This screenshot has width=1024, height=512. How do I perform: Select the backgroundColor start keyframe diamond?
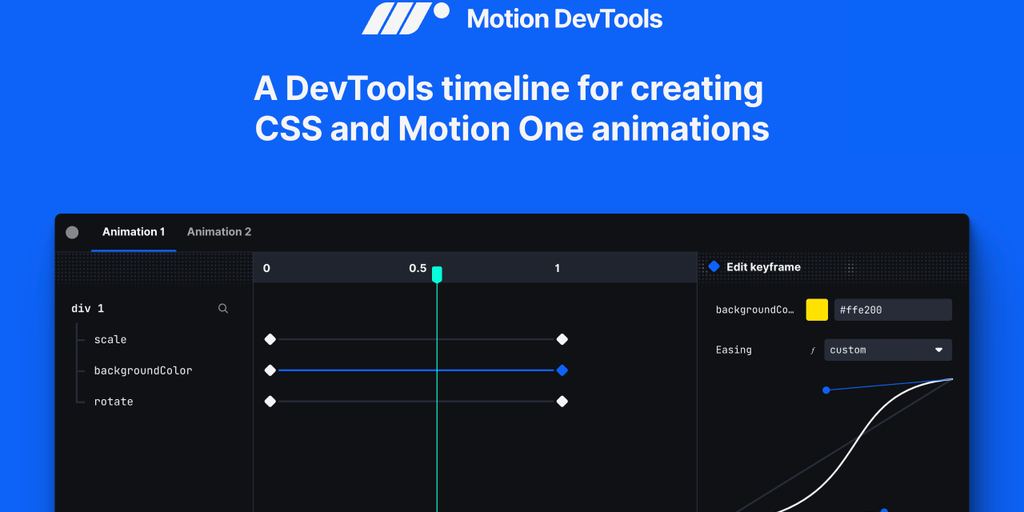(270, 370)
